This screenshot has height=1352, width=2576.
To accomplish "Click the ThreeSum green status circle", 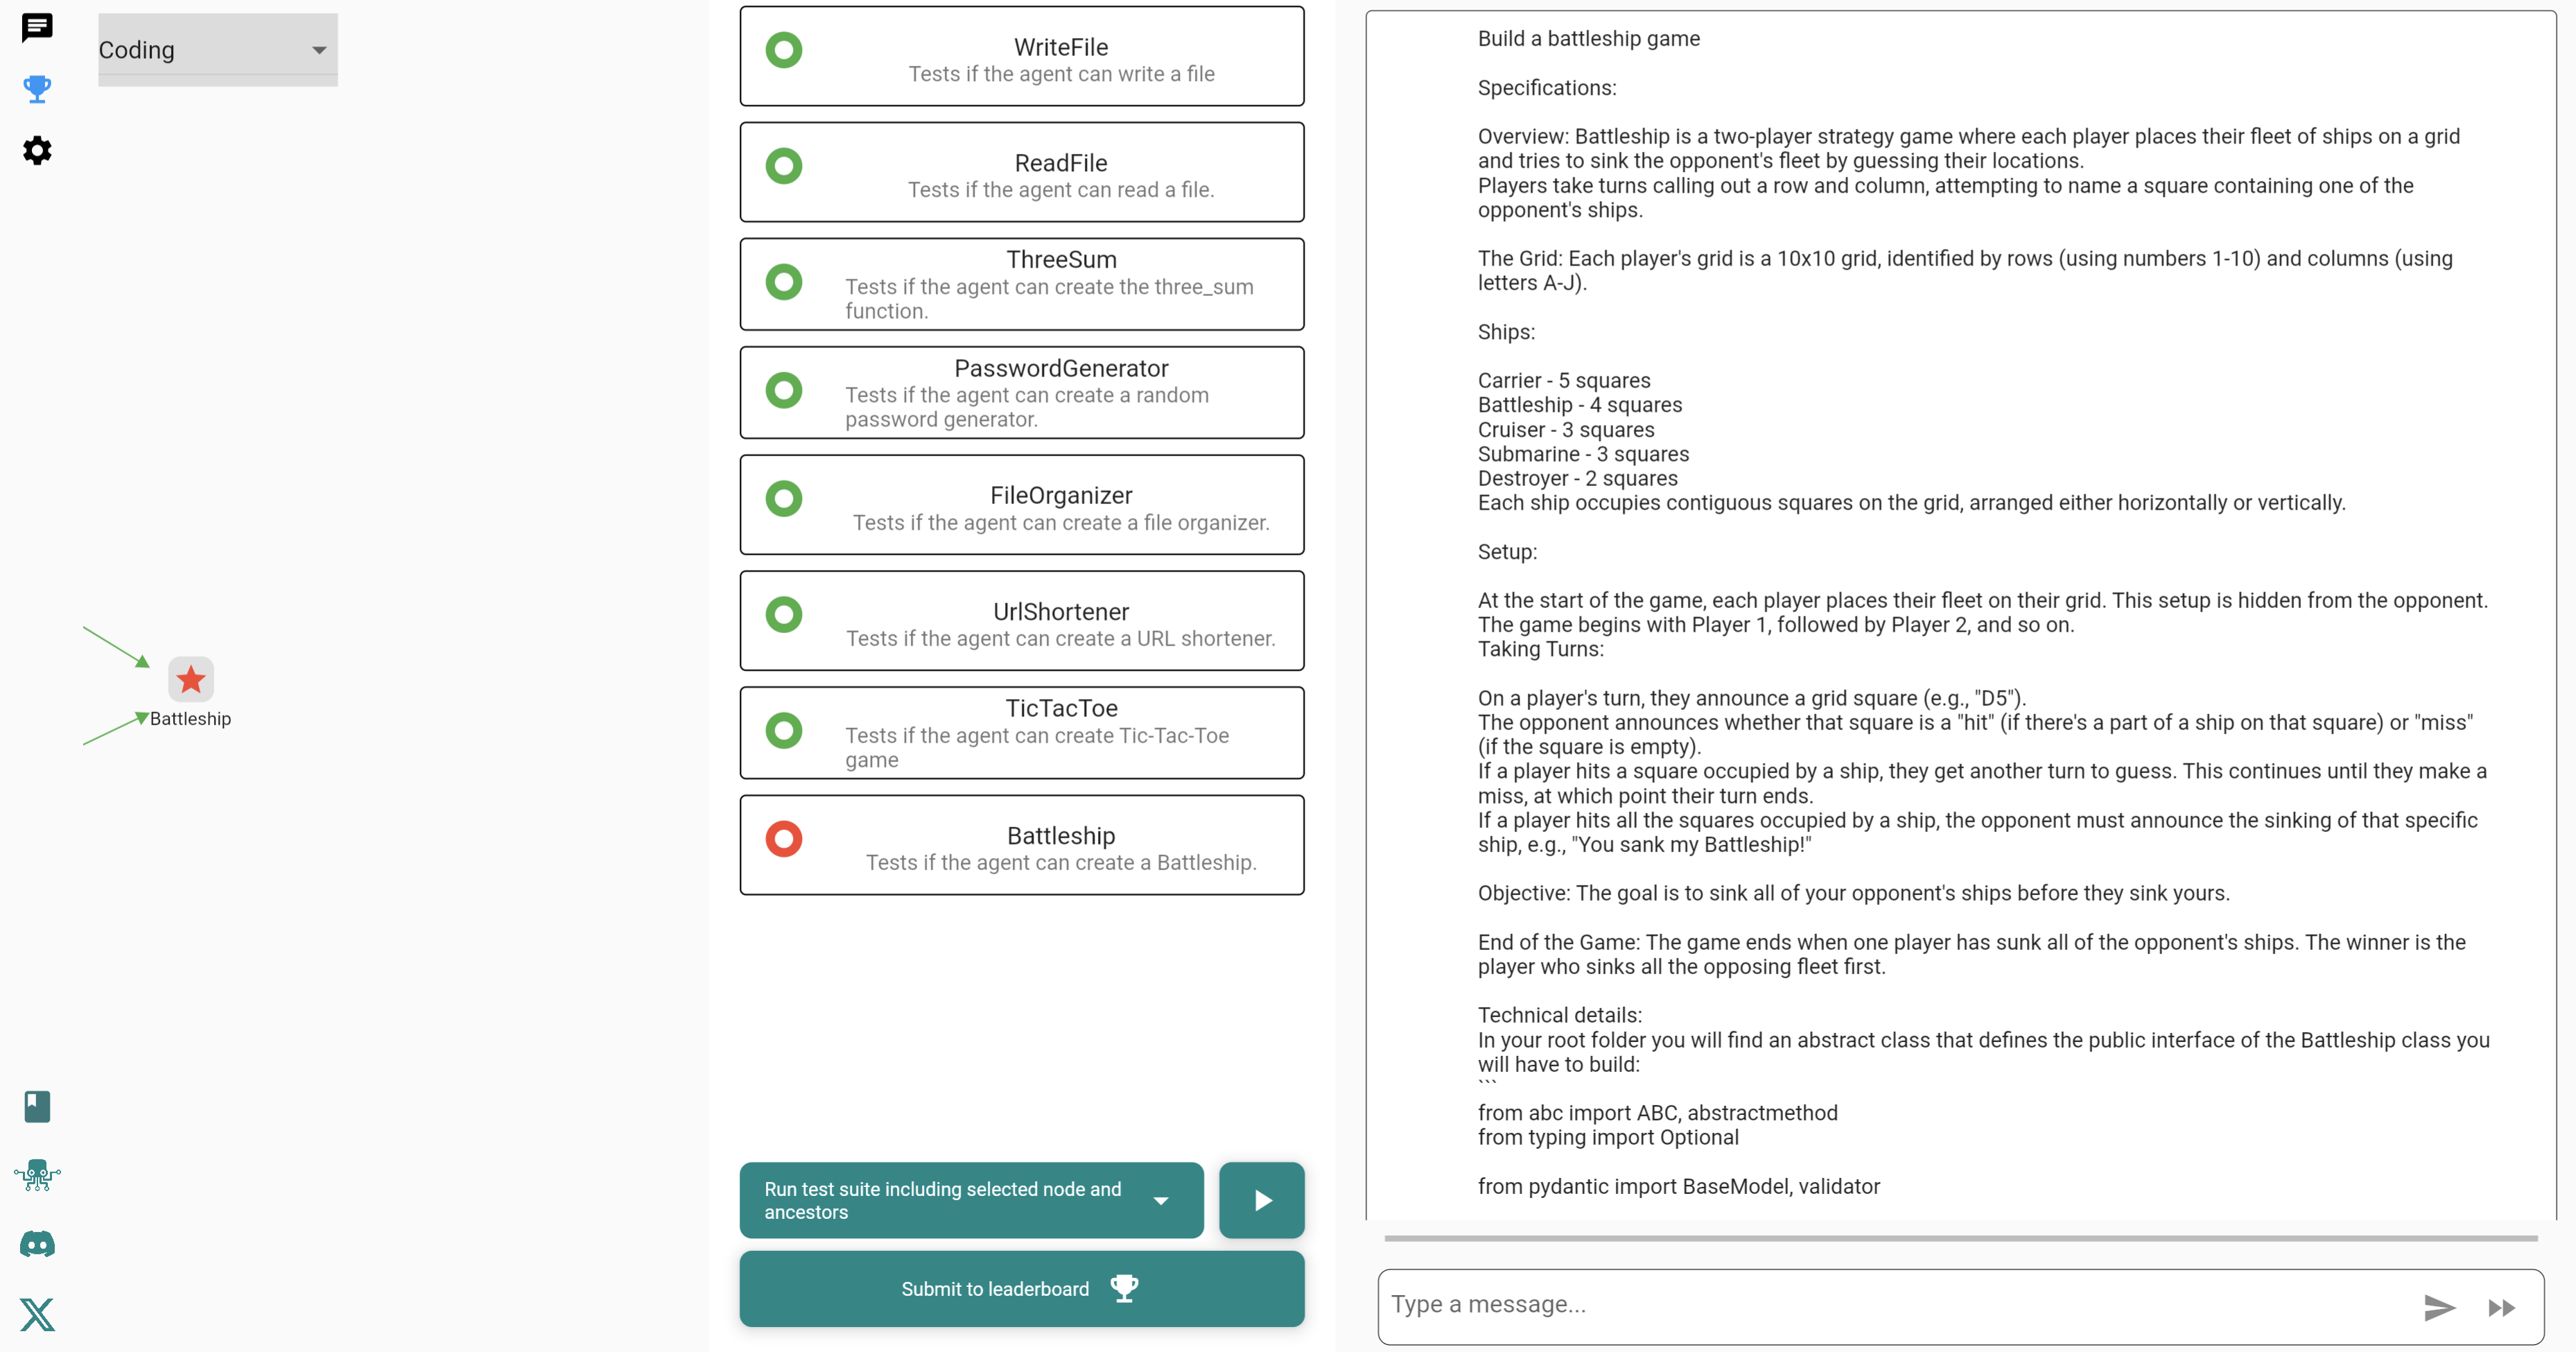I will 784,282.
